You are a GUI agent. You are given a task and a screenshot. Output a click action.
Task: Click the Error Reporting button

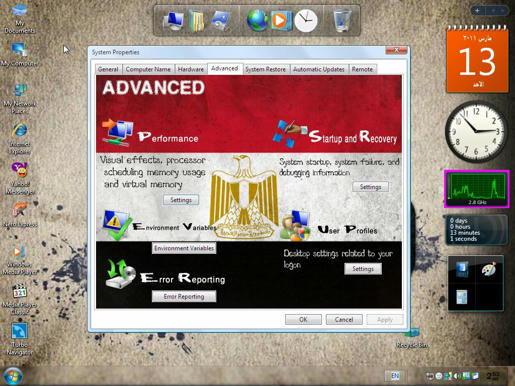pos(184,297)
